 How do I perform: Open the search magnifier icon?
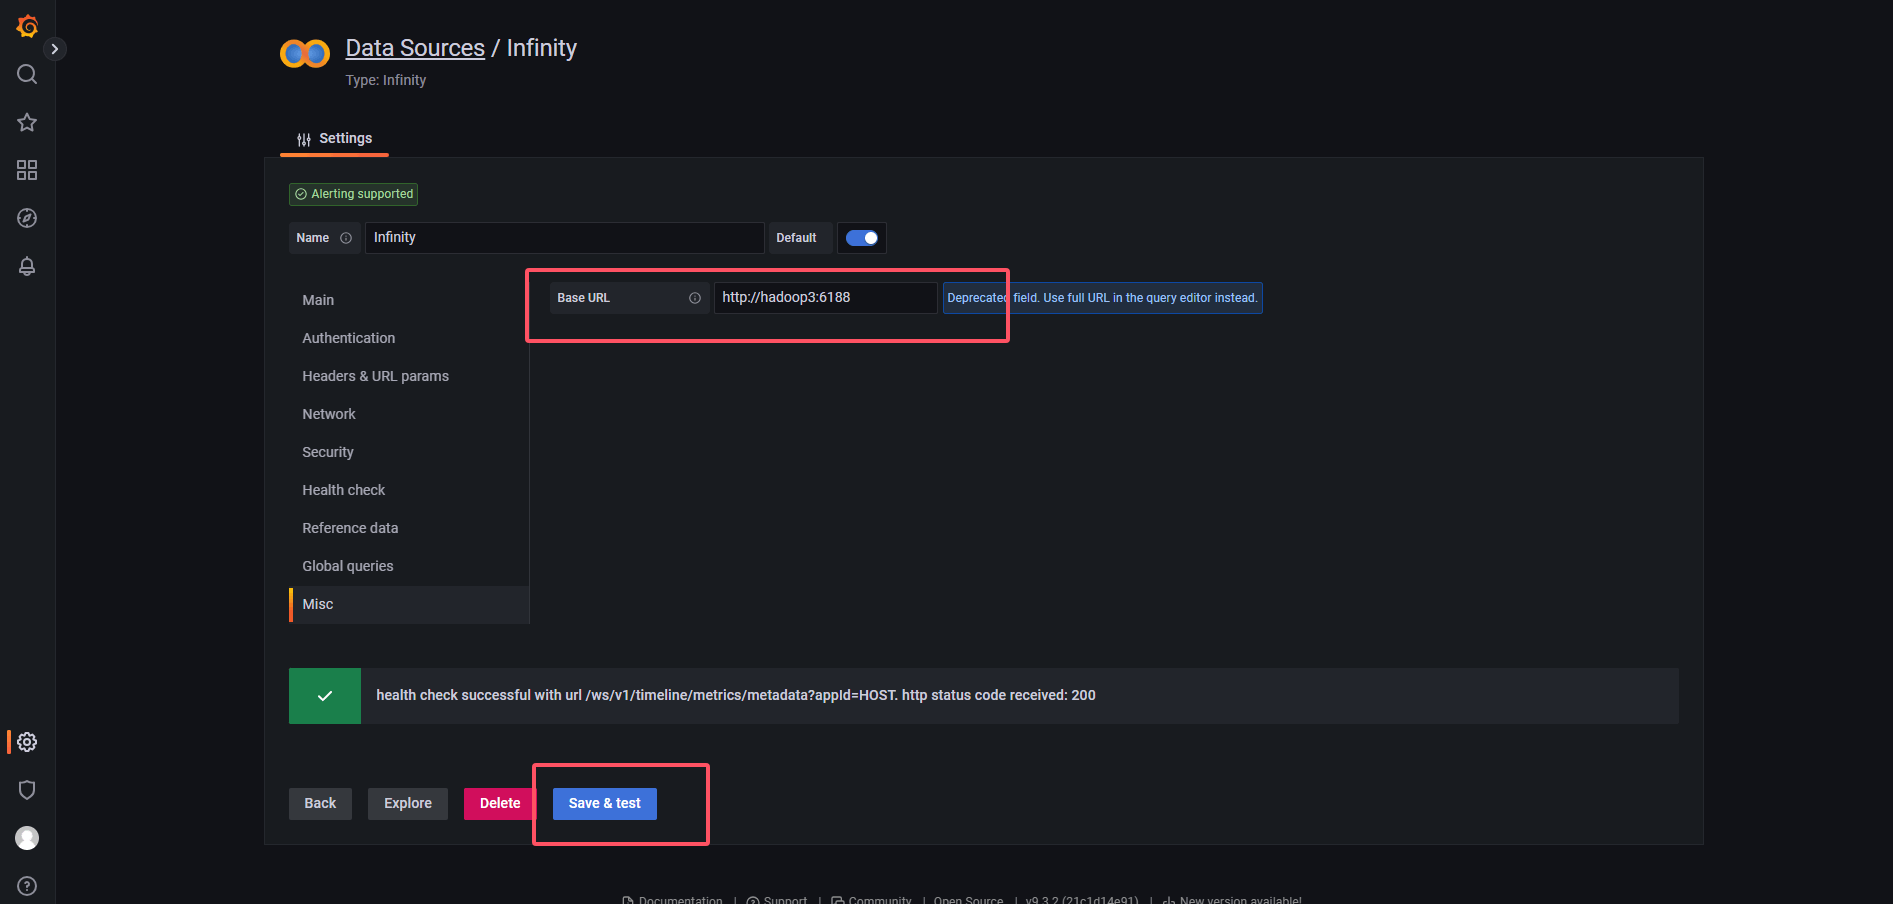27,74
